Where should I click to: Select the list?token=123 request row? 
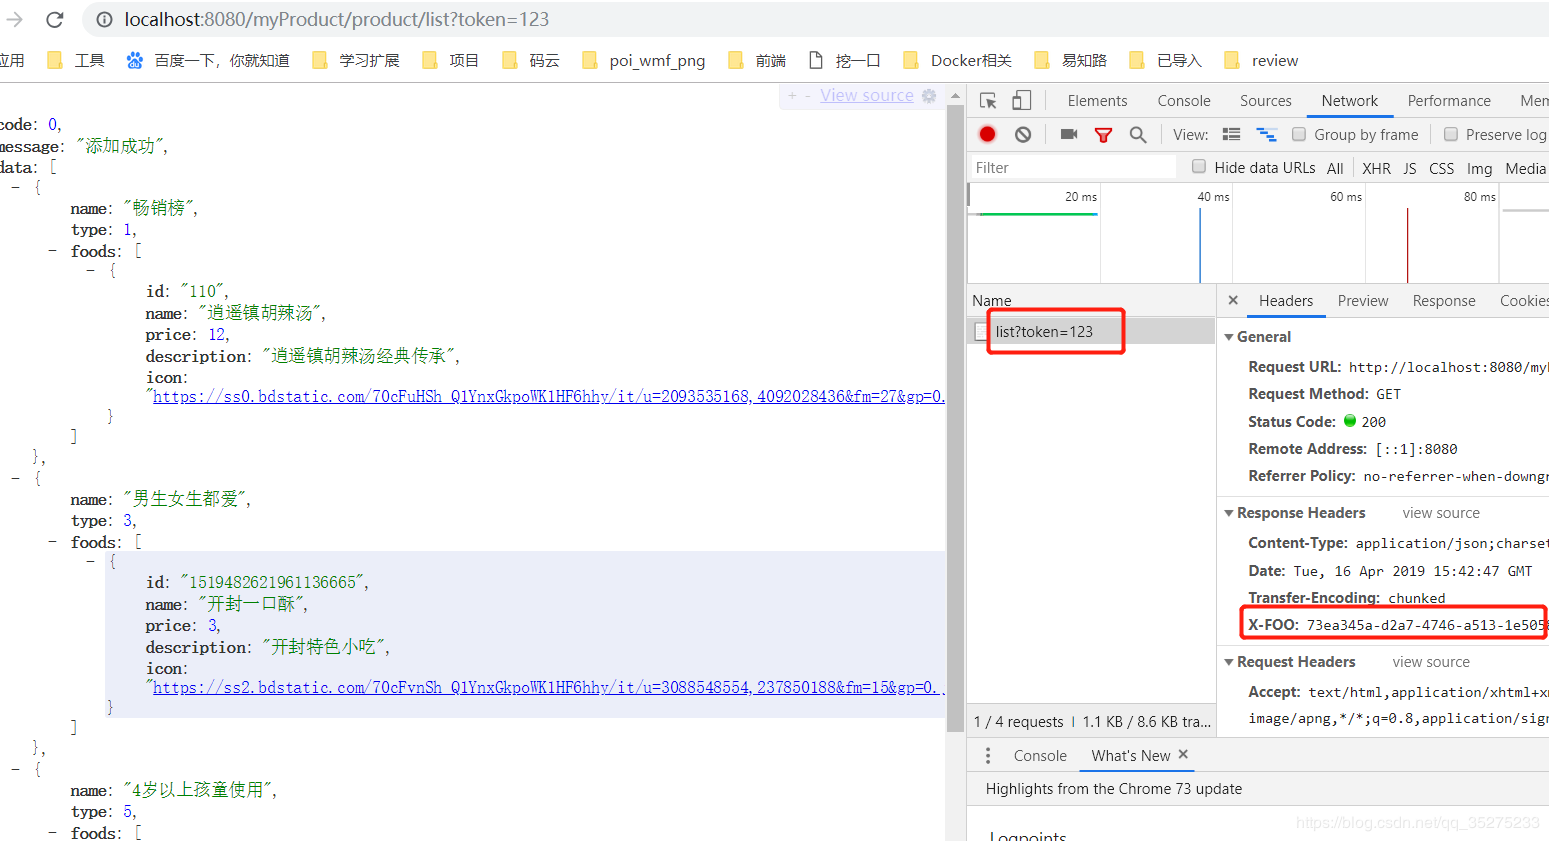[1092, 331]
